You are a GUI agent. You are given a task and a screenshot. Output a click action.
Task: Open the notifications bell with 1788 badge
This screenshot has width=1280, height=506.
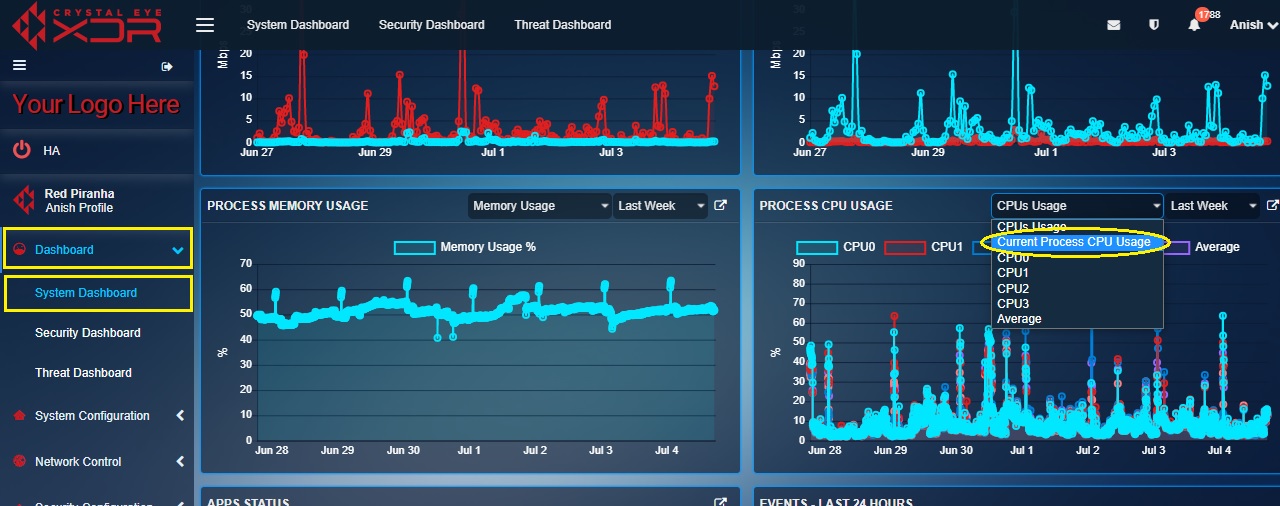(x=1195, y=23)
